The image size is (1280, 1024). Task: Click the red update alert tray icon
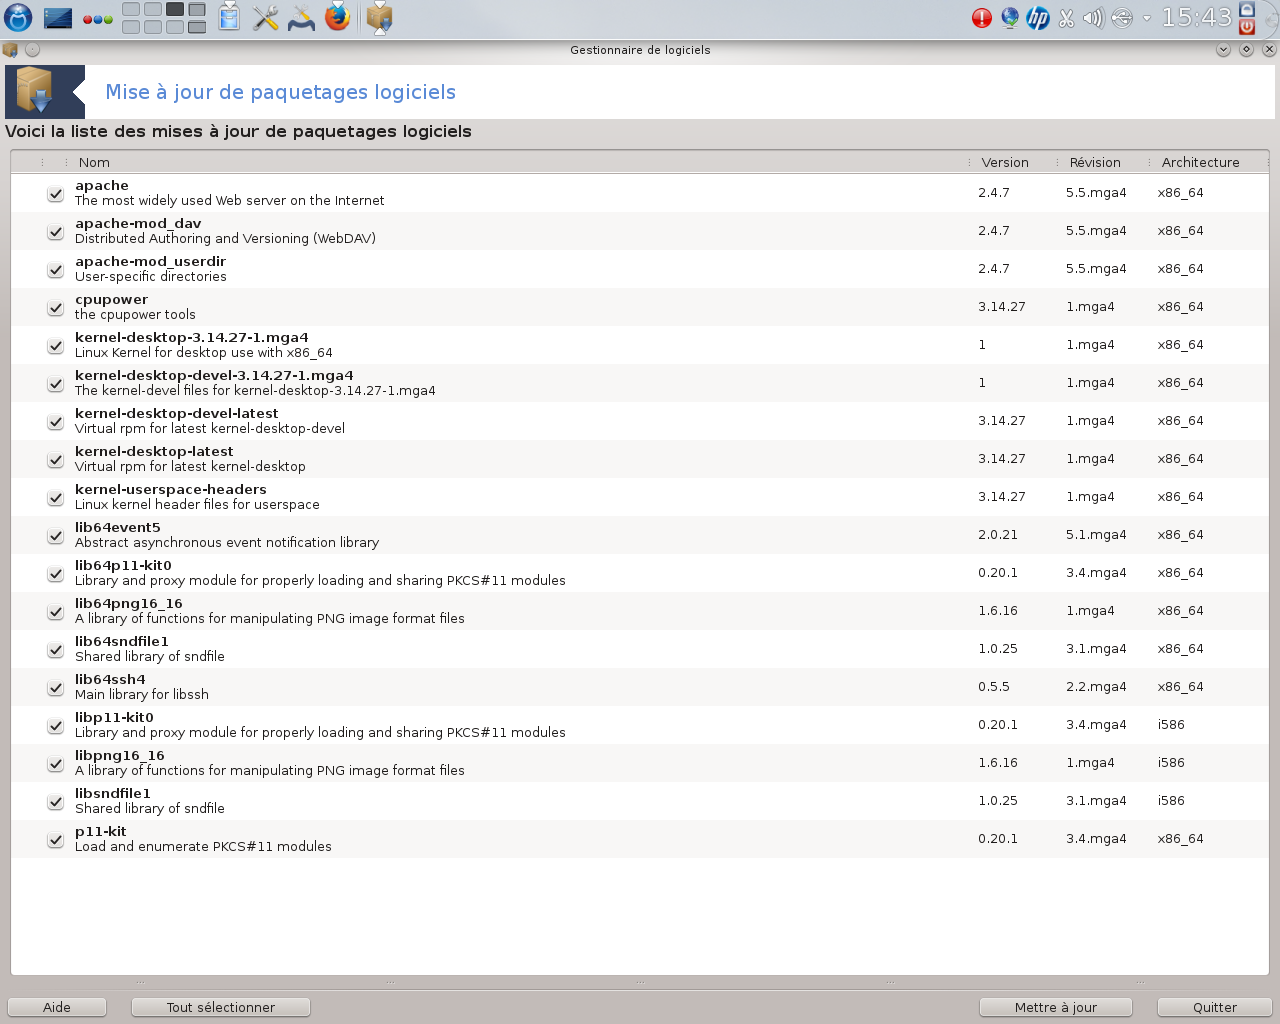coord(982,18)
